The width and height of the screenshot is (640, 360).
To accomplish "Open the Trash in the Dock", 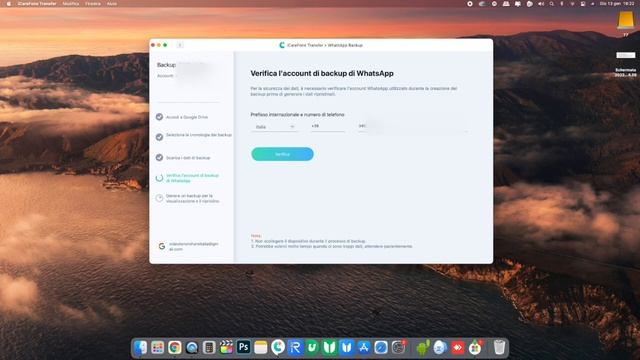I will coord(499,347).
